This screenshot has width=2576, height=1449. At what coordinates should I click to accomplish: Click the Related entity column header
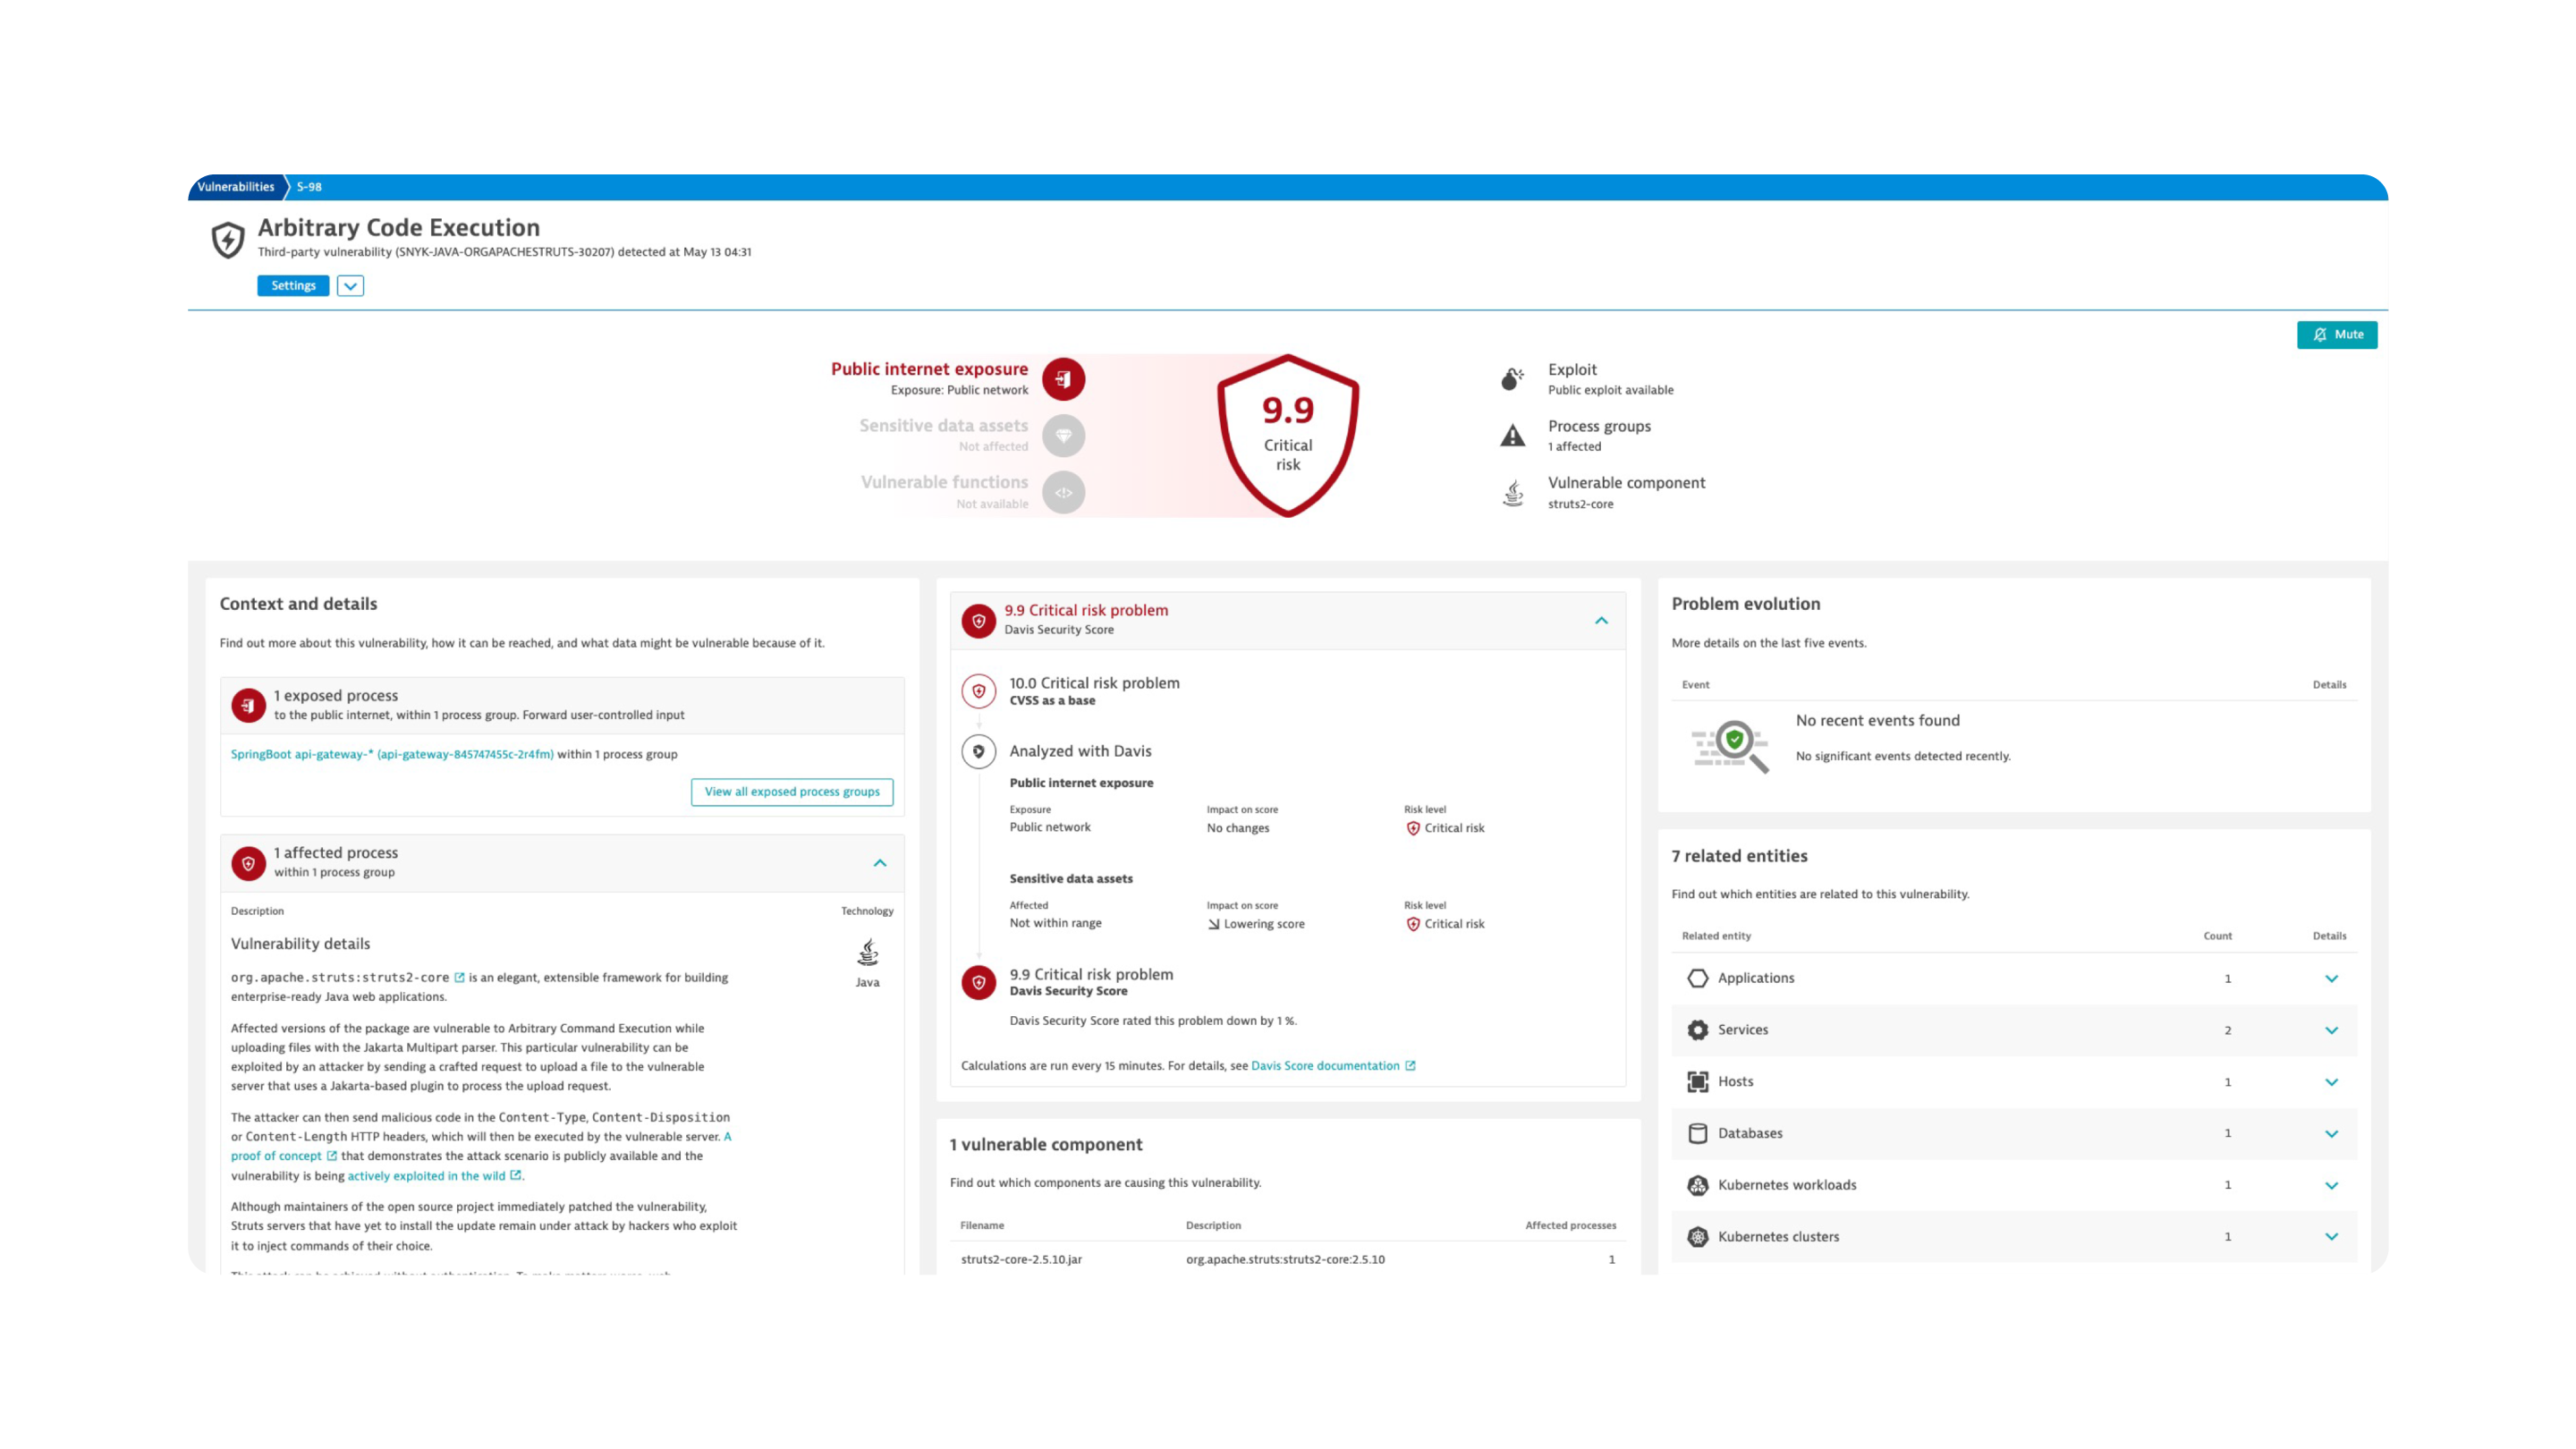tap(1716, 936)
